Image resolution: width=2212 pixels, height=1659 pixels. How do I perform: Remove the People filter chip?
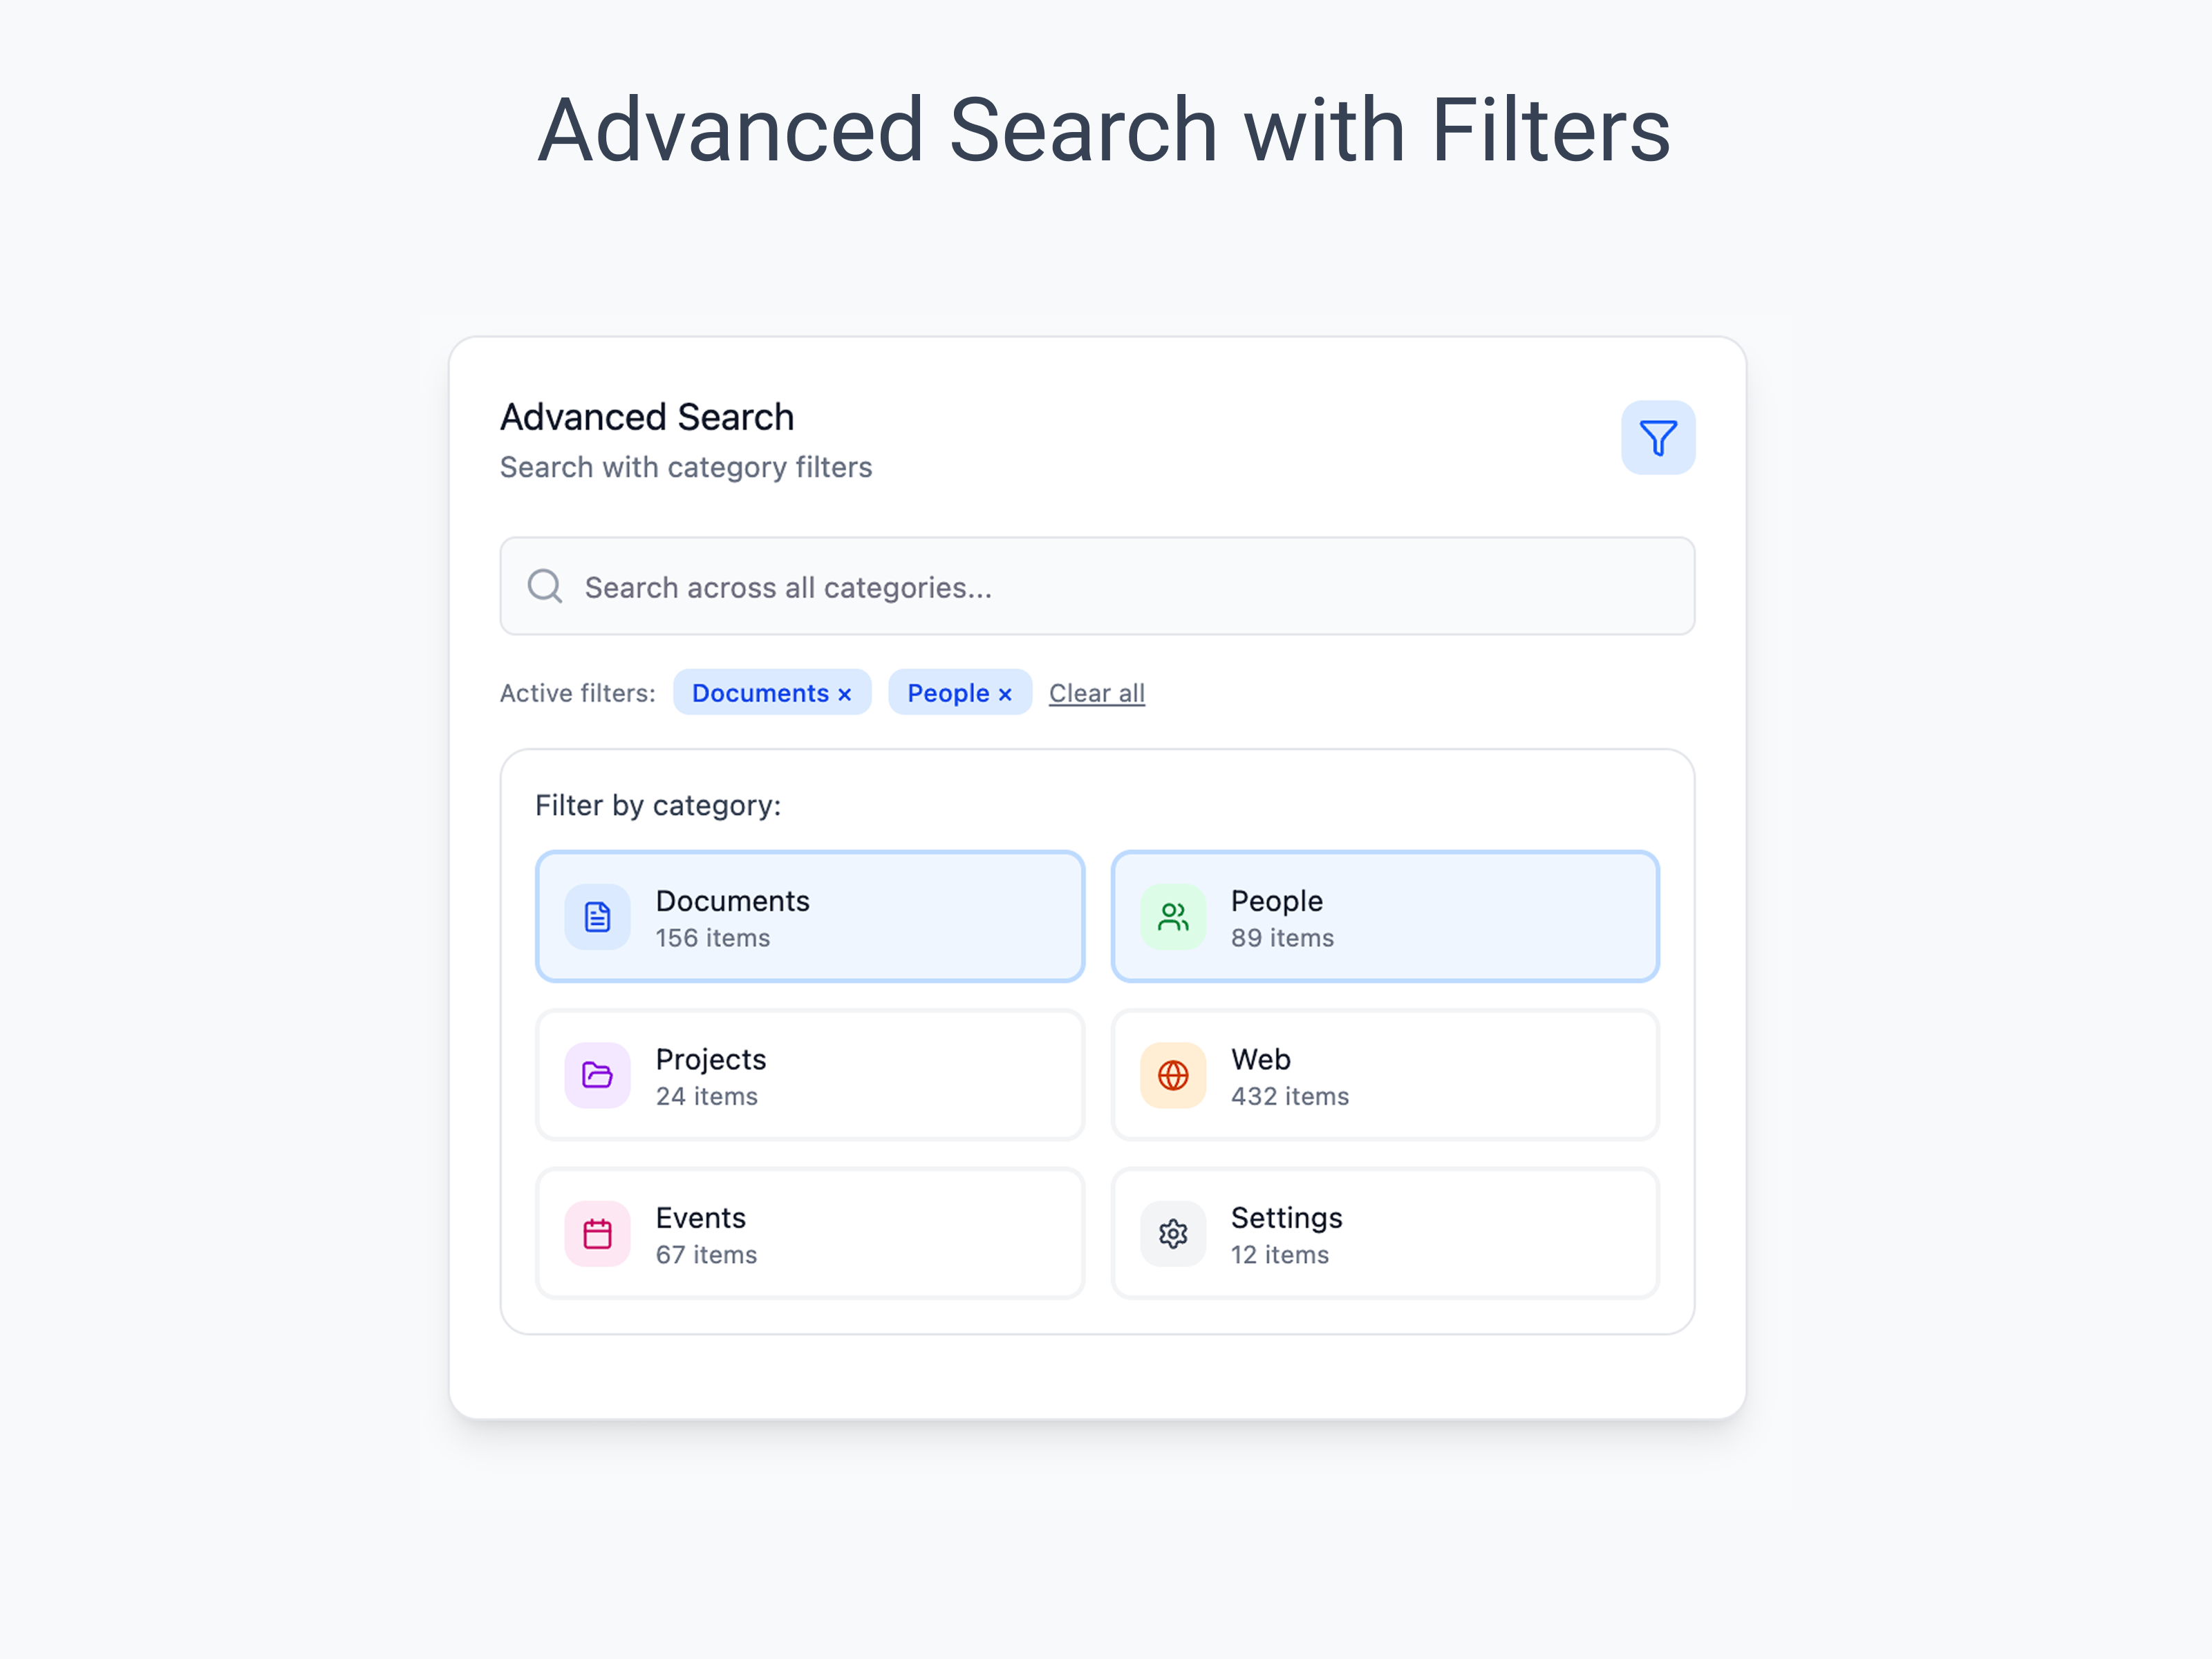(x=1005, y=692)
